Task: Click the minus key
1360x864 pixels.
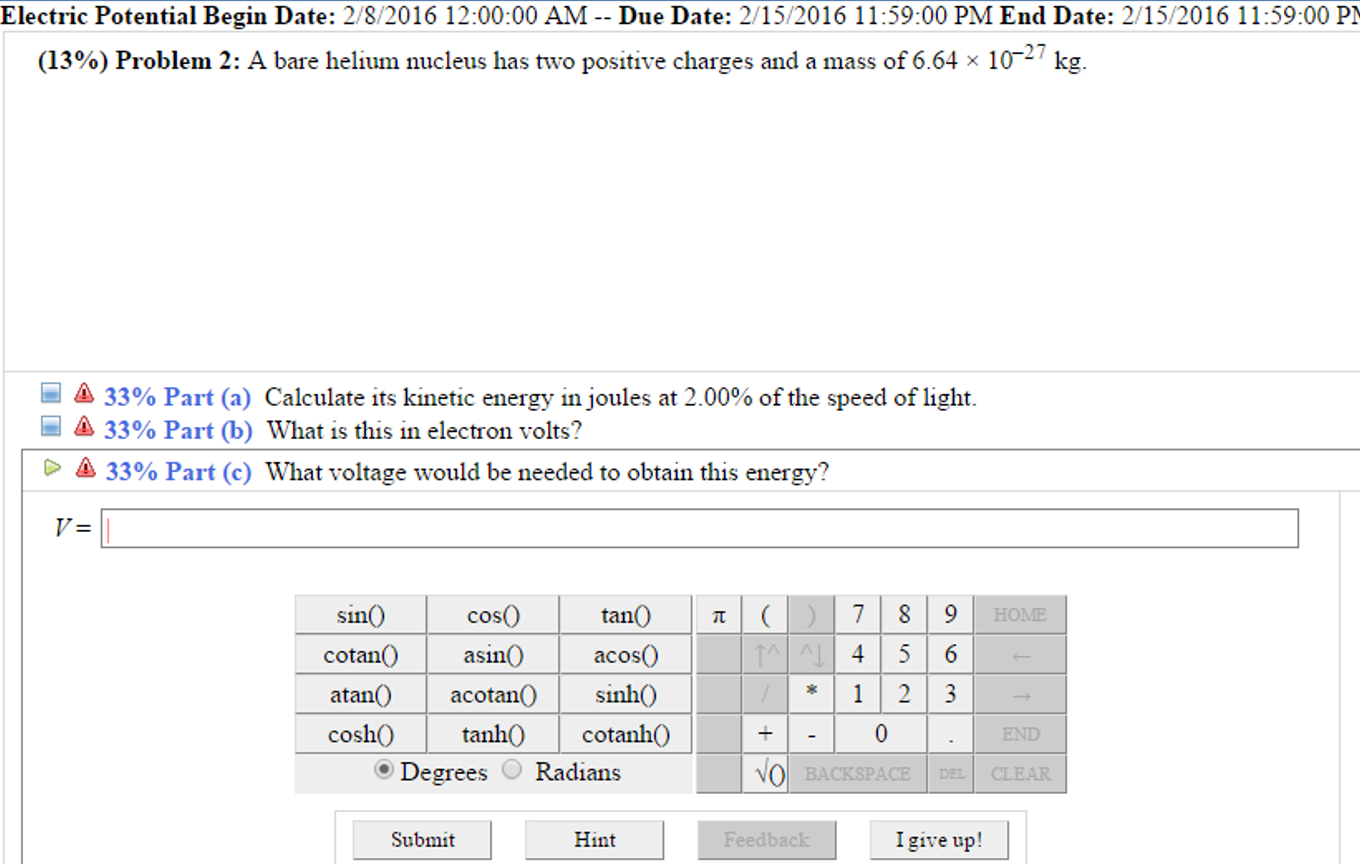Action: (811, 734)
